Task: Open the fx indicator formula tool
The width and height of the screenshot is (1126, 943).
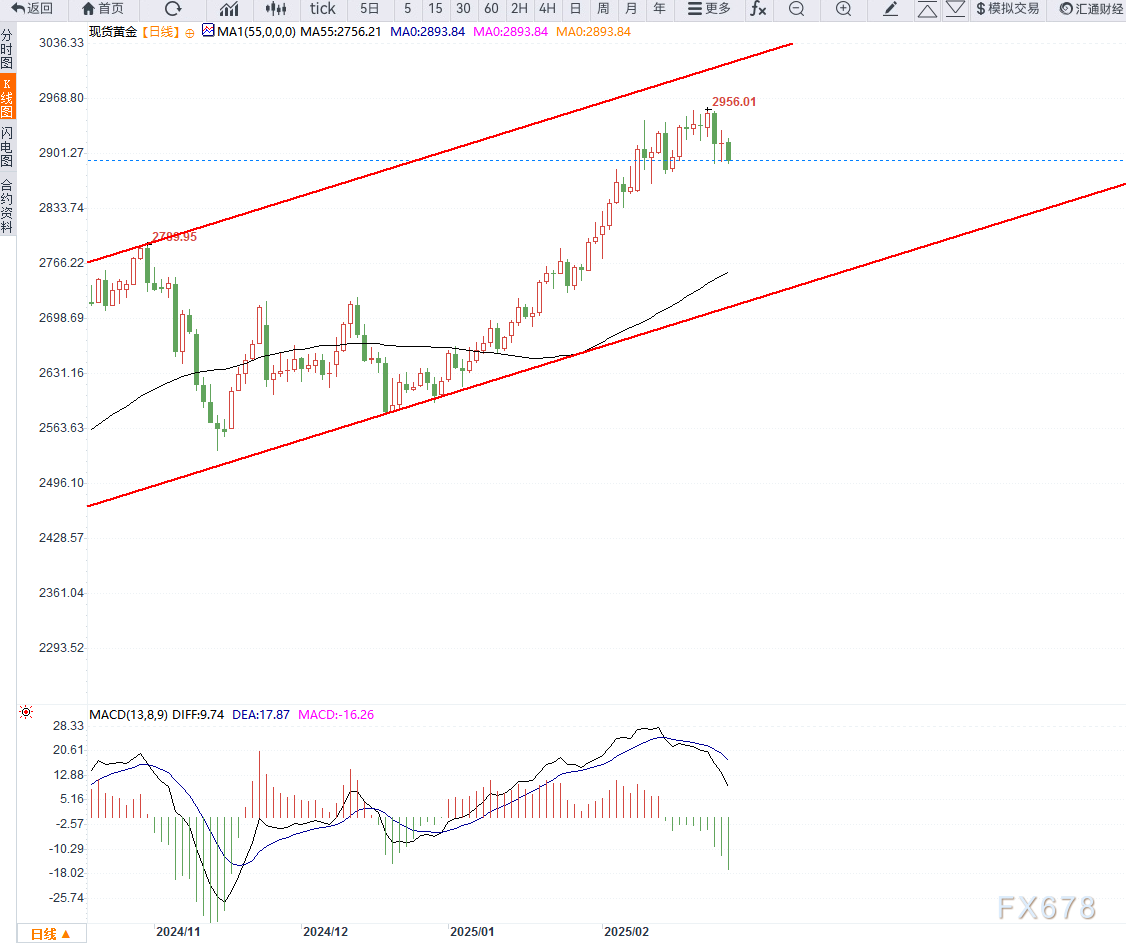Action: point(758,9)
